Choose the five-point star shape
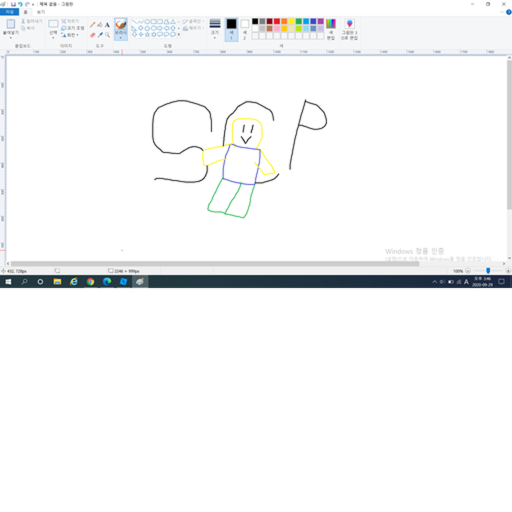This screenshot has height=512, width=512. coord(147,34)
